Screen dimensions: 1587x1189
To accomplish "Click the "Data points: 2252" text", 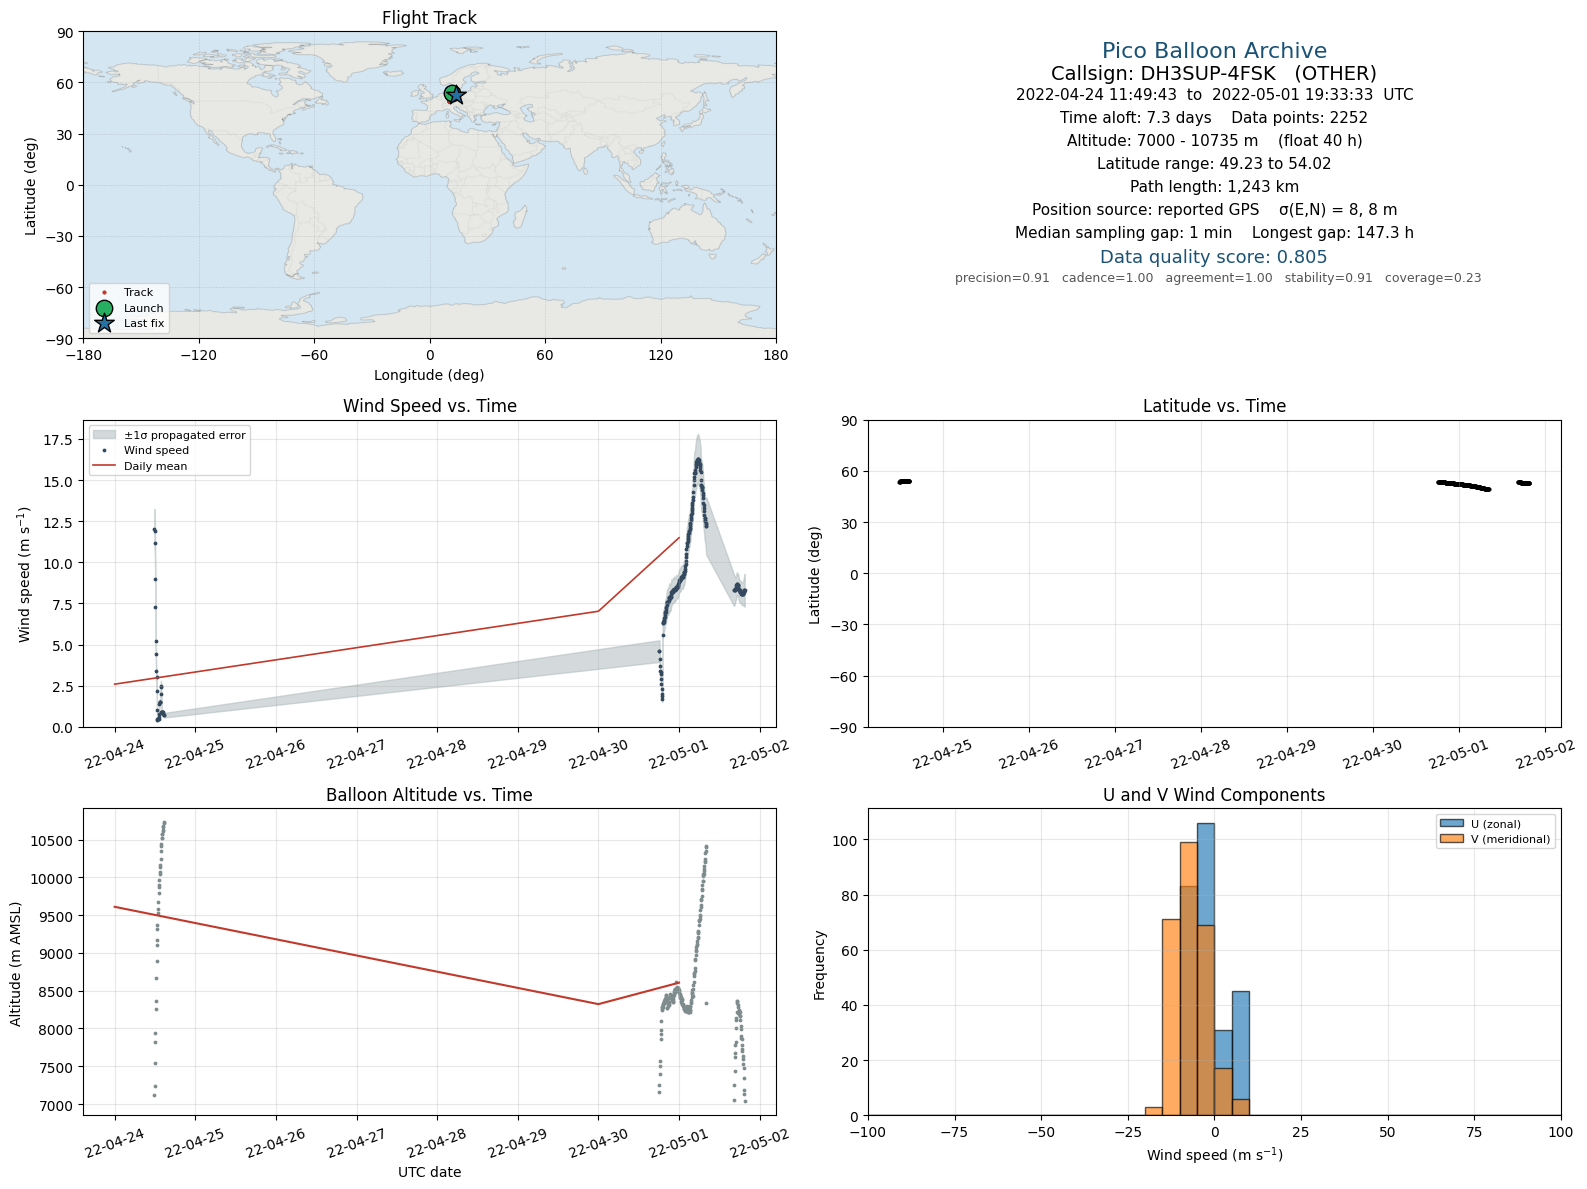I will tap(1300, 118).
